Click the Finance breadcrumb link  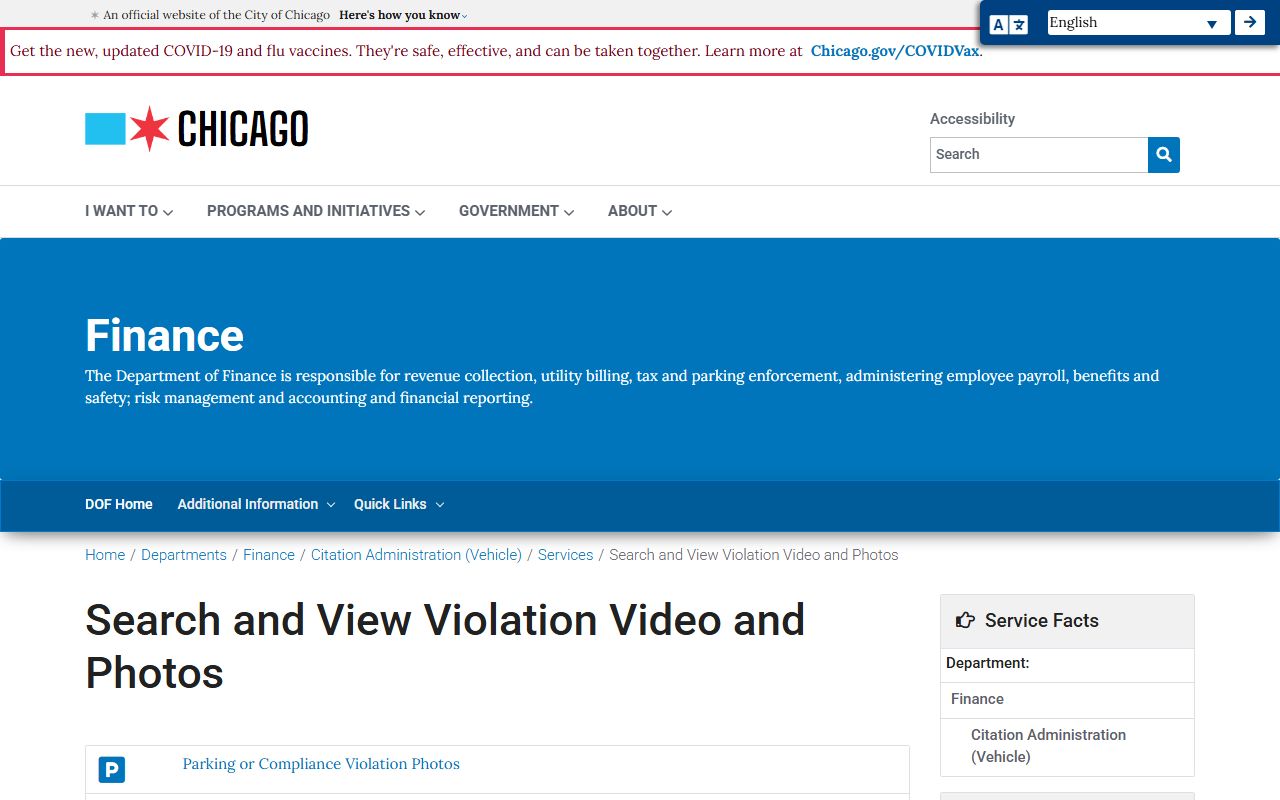[269, 555]
